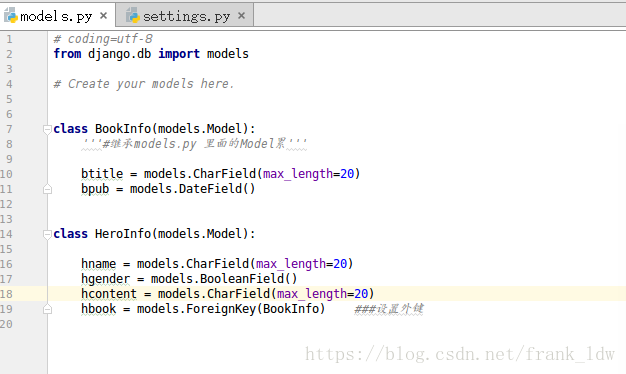Viewport: 626px width, 374px height.
Task: Click the 'HeroInfo' class name
Action: point(123,234)
